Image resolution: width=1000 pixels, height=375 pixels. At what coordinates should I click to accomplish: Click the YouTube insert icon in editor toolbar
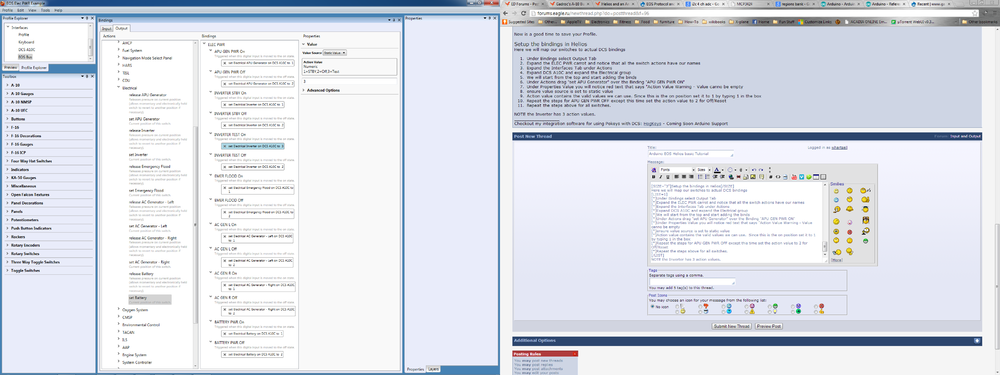tap(794, 177)
